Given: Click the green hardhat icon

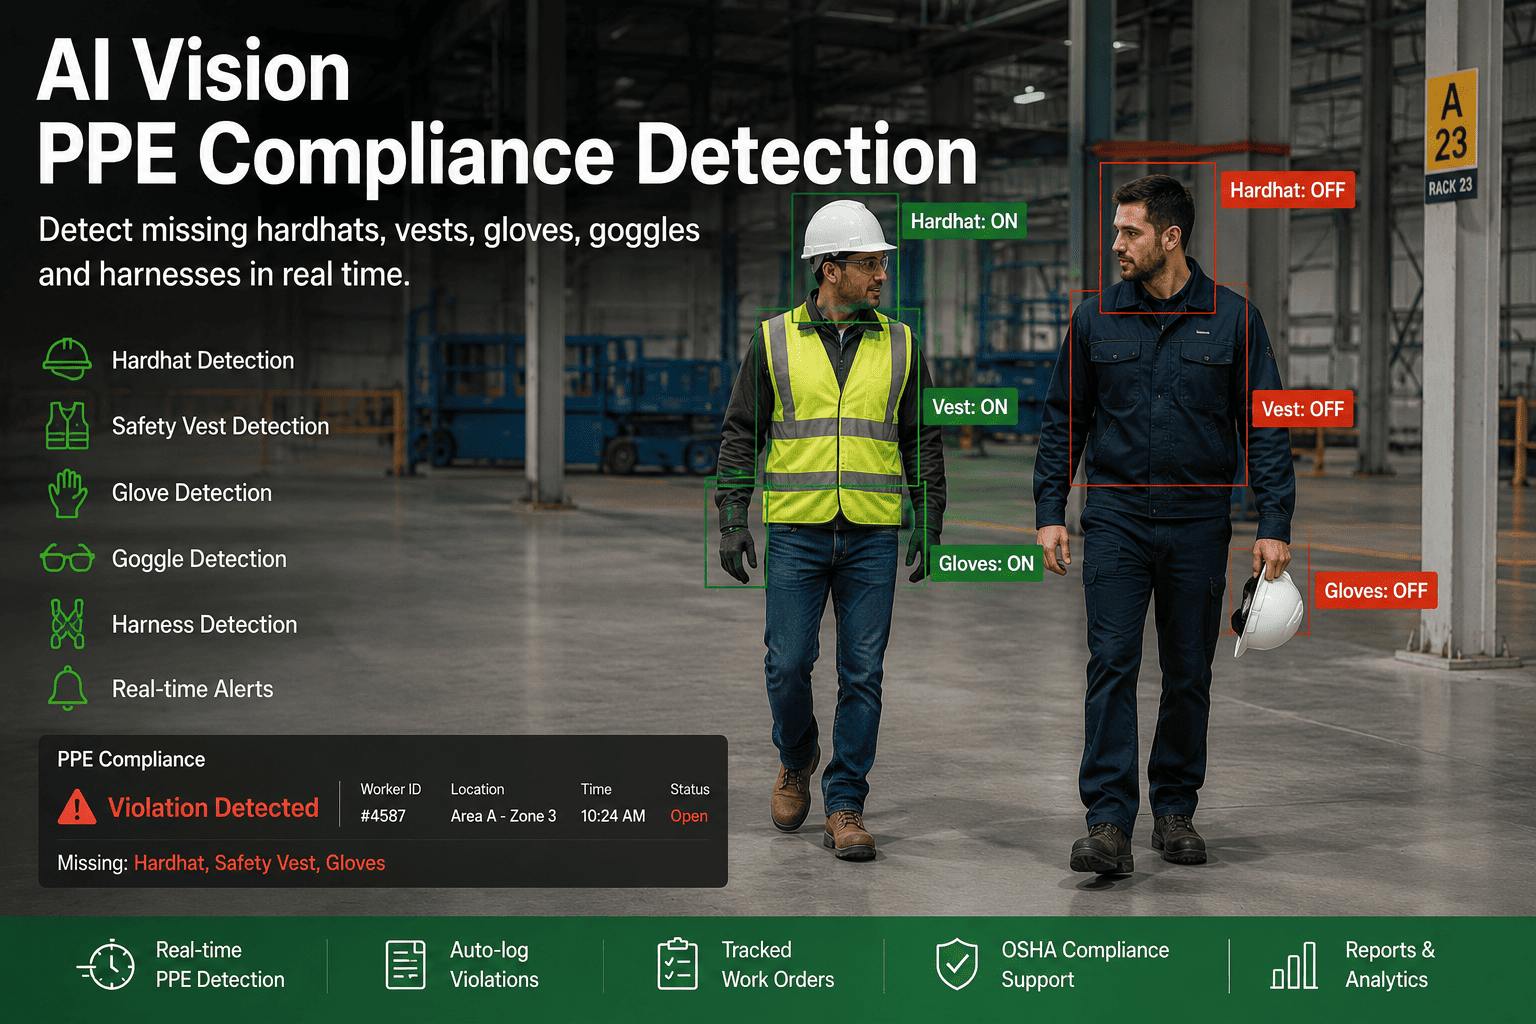Looking at the screenshot, I should point(67,359).
